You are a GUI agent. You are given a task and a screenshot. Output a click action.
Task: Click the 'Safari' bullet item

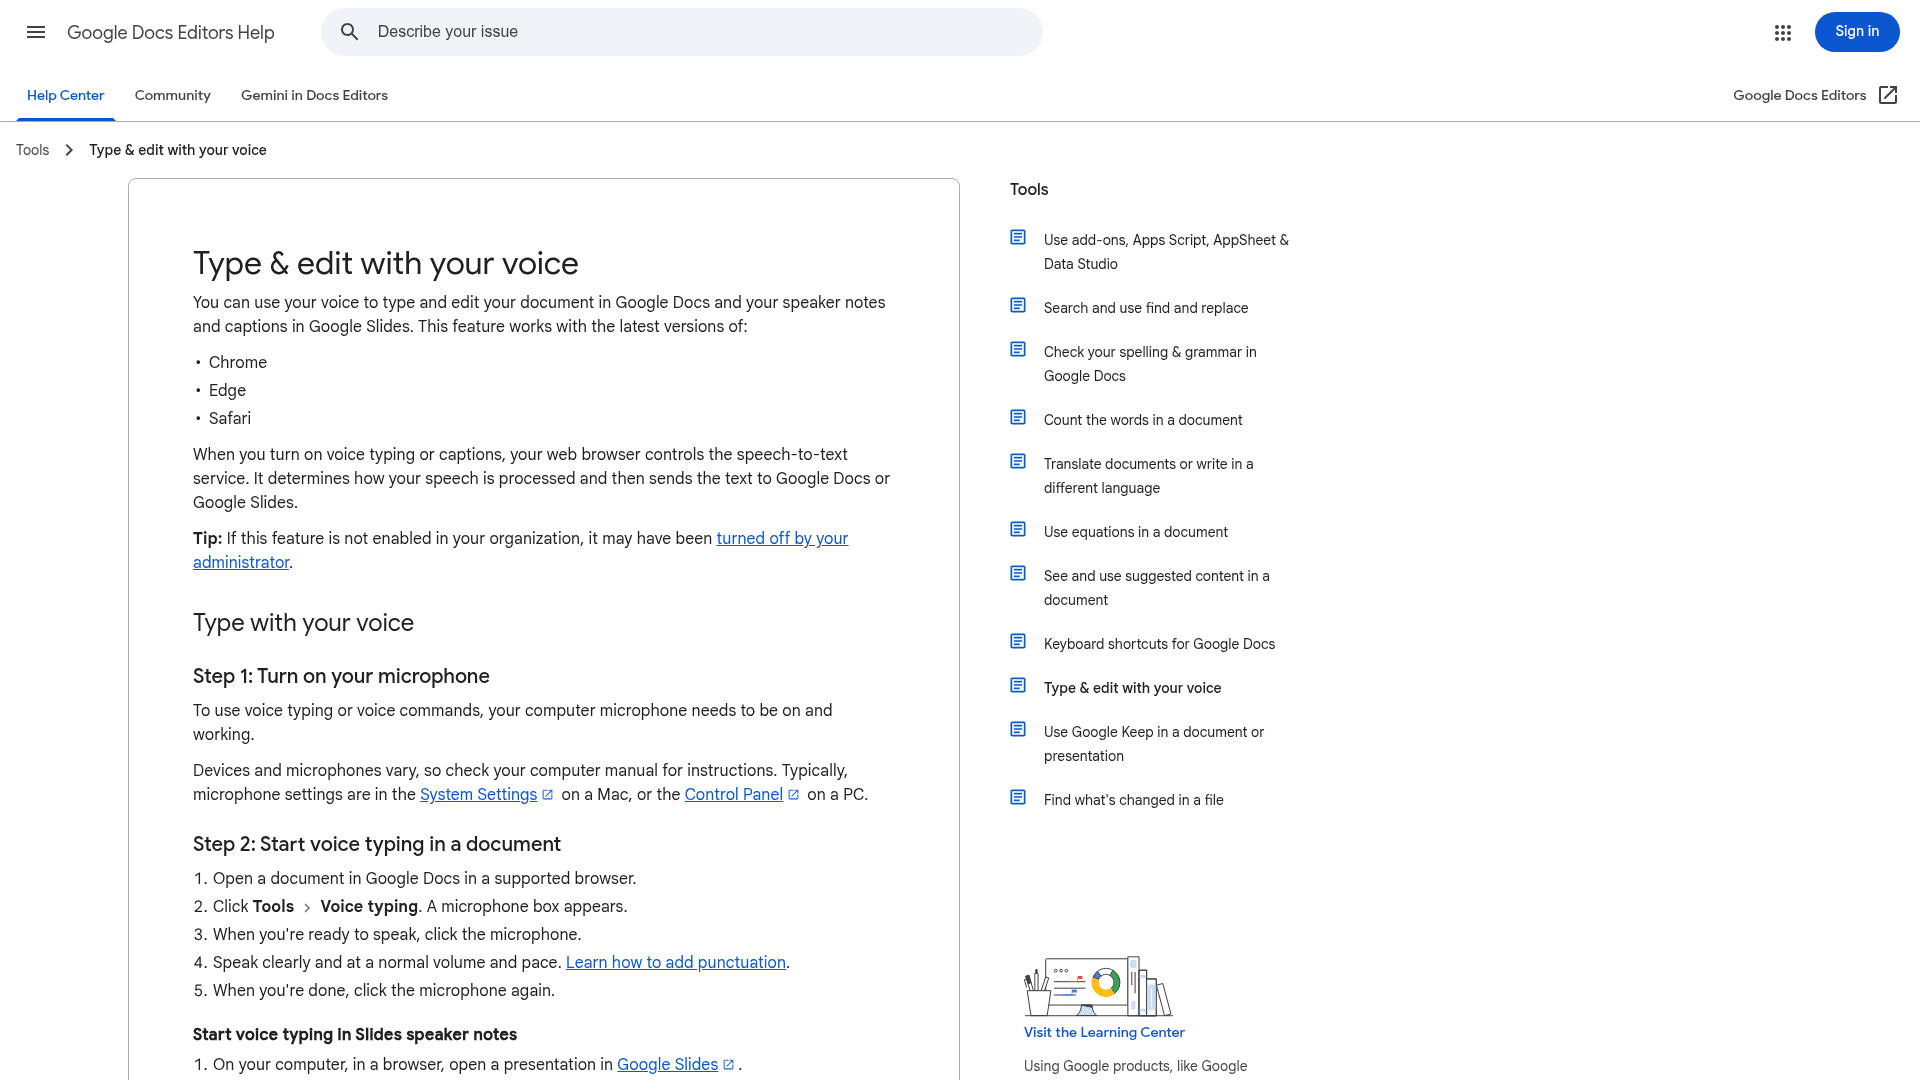point(230,418)
